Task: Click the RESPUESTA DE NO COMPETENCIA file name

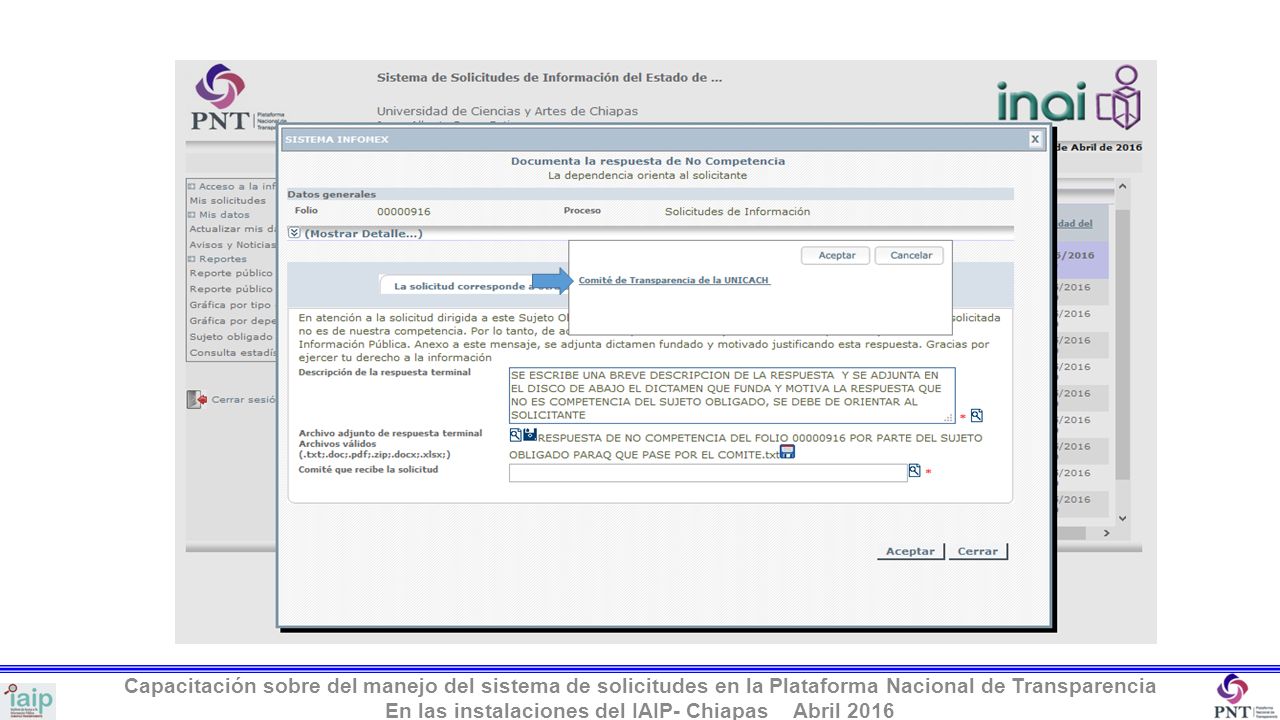Action: point(745,446)
